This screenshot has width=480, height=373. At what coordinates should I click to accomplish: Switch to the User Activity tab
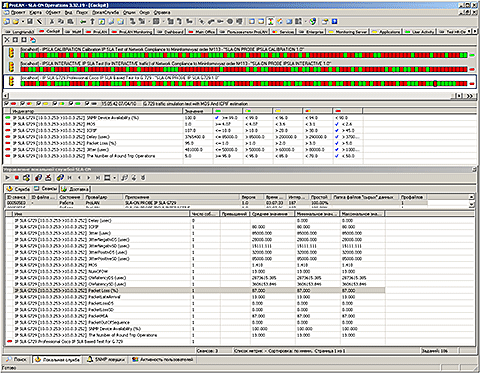pos(420,32)
